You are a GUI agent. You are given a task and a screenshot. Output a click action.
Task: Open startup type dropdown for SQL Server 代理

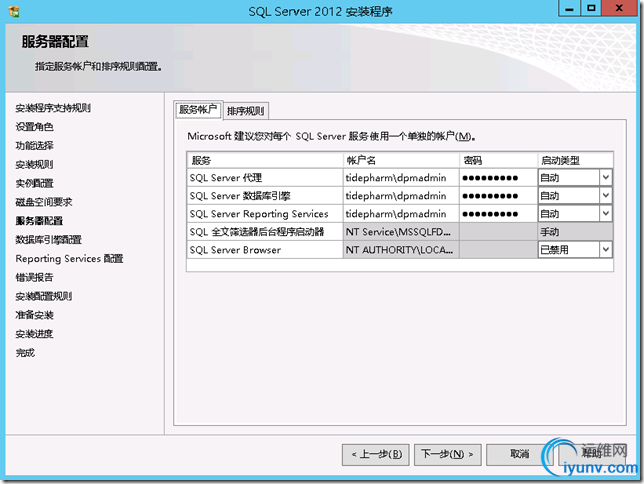point(605,177)
